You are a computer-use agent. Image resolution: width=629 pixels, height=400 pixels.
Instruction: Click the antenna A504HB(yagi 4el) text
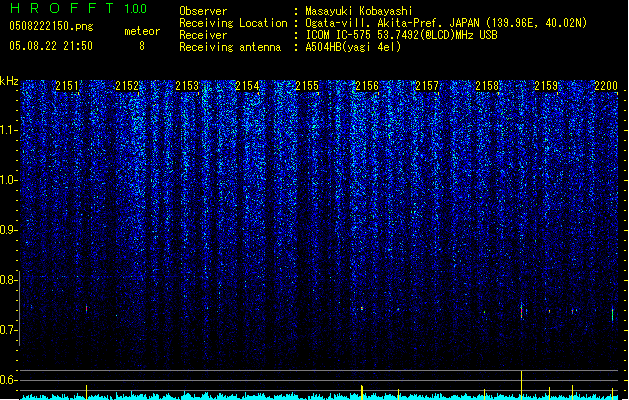click(353, 47)
